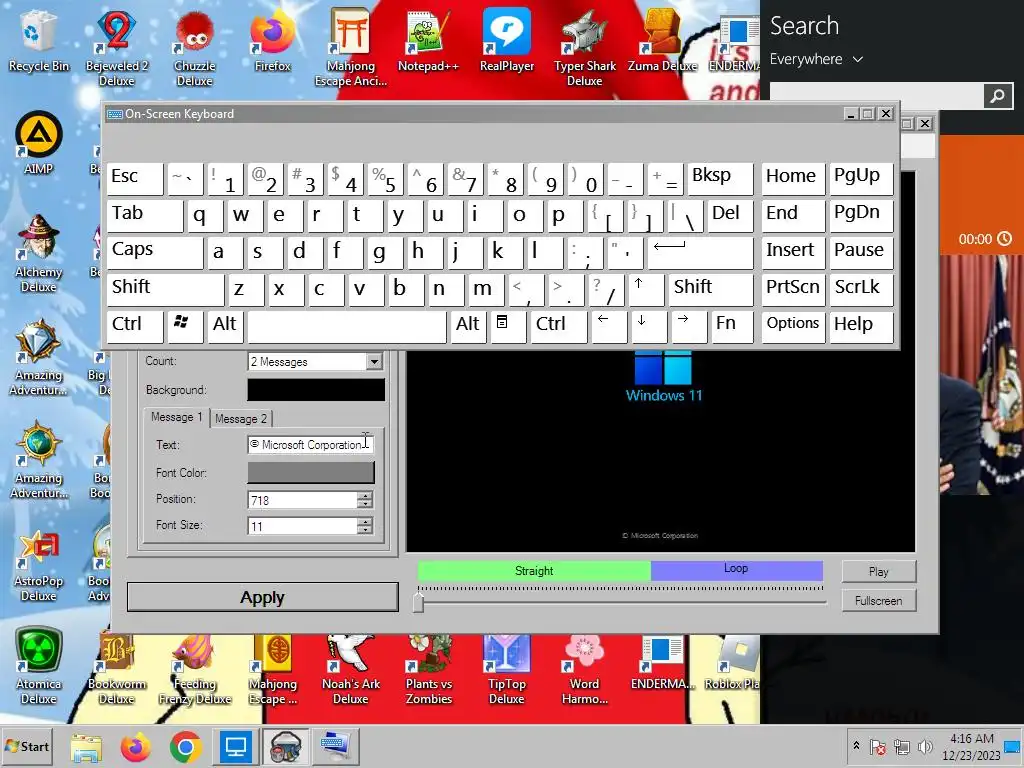Decrease Font Size with down arrow
The image size is (1024, 768).
[x=365, y=530]
